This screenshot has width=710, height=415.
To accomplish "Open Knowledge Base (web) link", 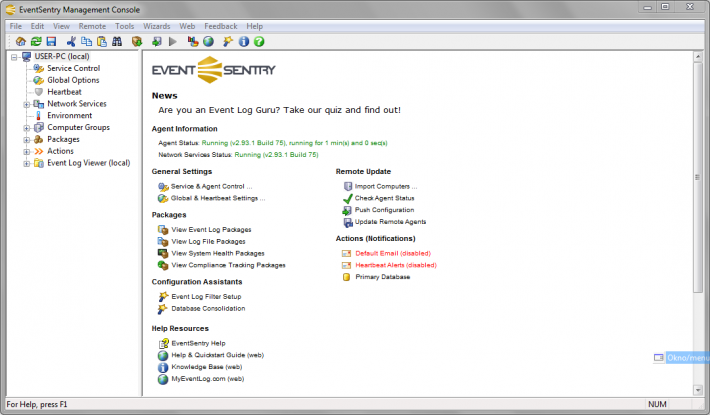I will pyautogui.click(x=206, y=367).
